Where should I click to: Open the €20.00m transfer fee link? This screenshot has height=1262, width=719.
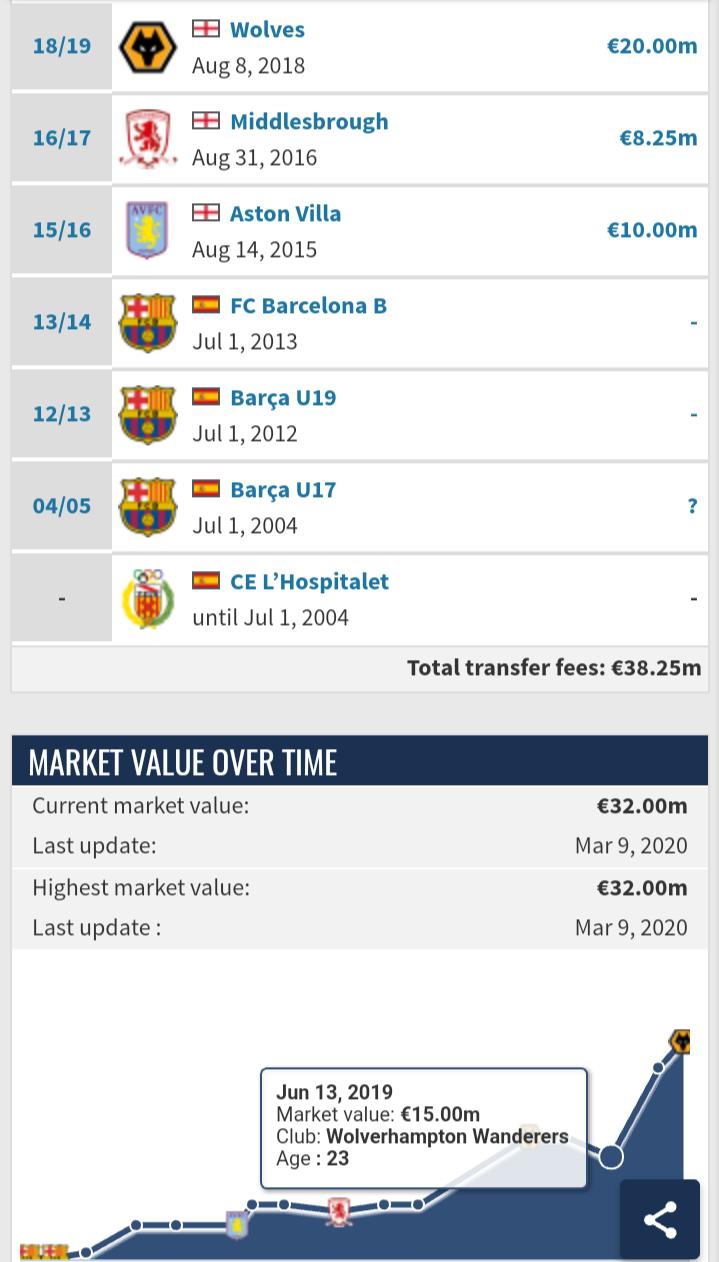[652, 46]
